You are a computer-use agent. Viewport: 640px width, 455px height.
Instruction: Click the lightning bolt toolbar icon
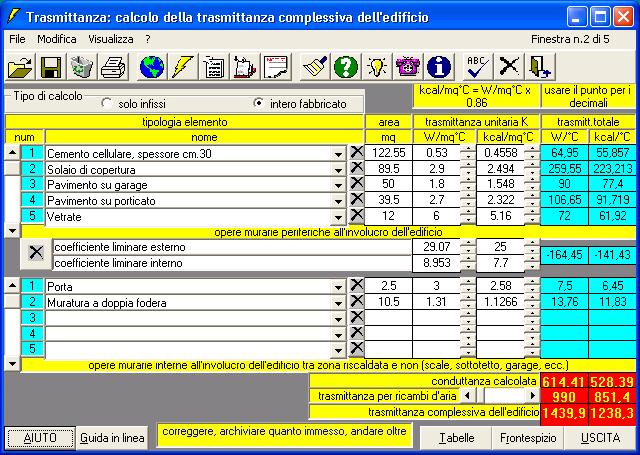coord(181,67)
